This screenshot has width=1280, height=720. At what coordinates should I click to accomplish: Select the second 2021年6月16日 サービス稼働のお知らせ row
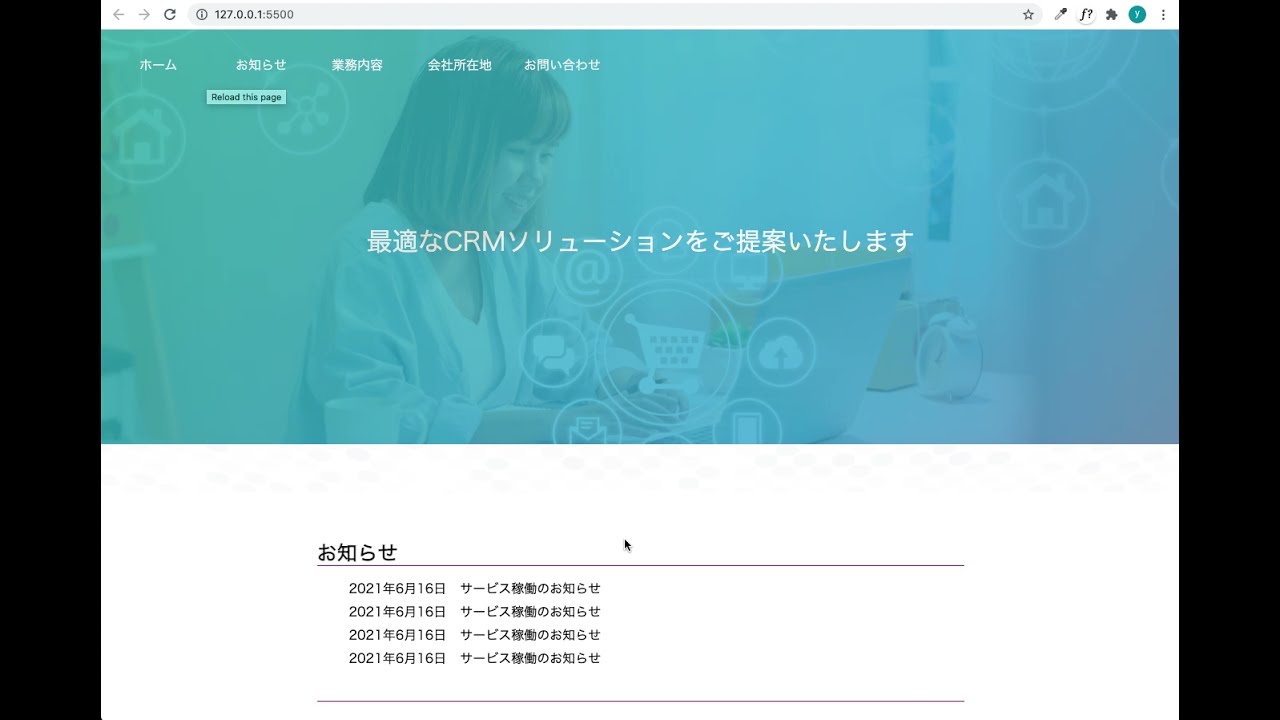point(475,611)
